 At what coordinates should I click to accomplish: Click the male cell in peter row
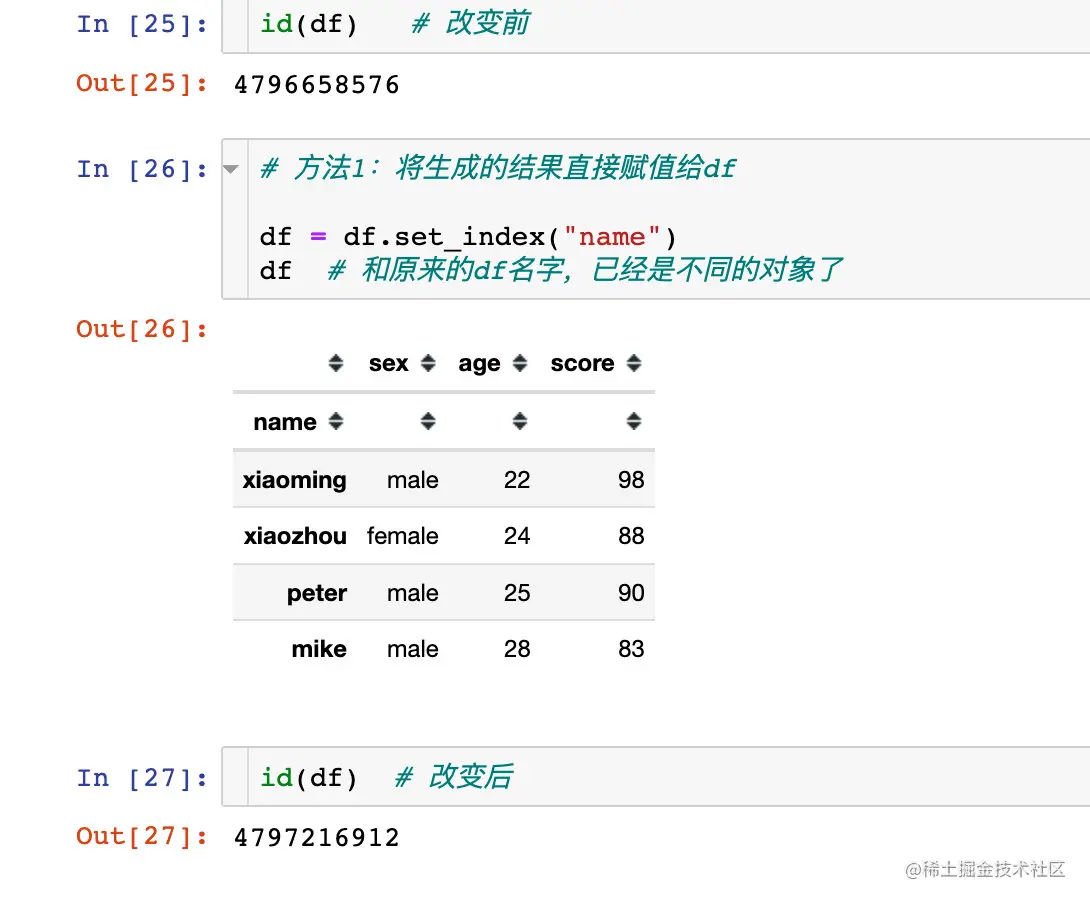[x=413, y=593]
